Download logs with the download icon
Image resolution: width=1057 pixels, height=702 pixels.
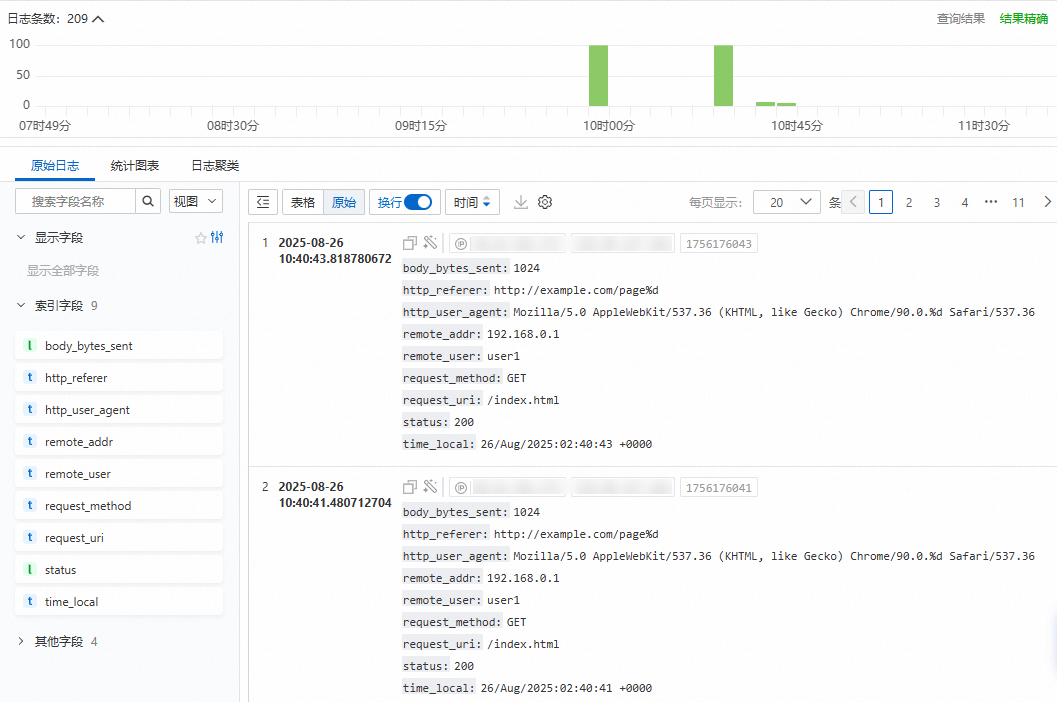click(x=520, y=202)
